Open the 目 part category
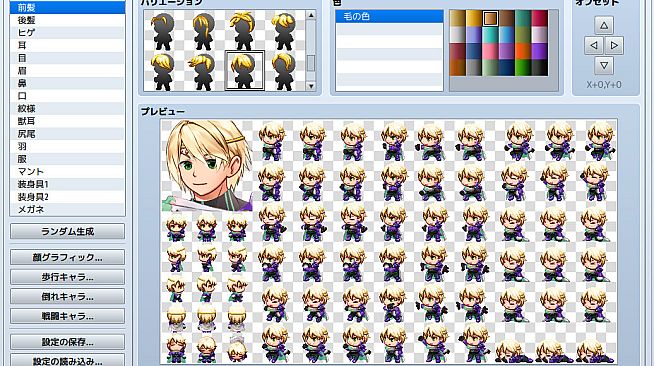 point(67,58)
